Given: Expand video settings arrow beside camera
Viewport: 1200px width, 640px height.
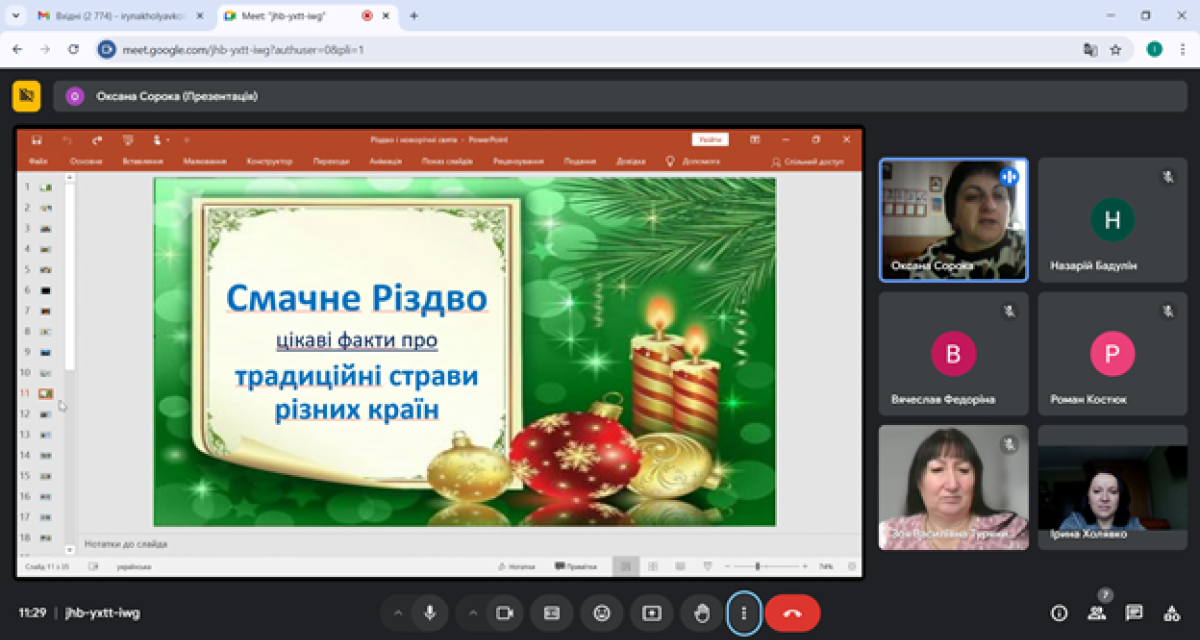Looking at the screenshot, I should 473,613.
